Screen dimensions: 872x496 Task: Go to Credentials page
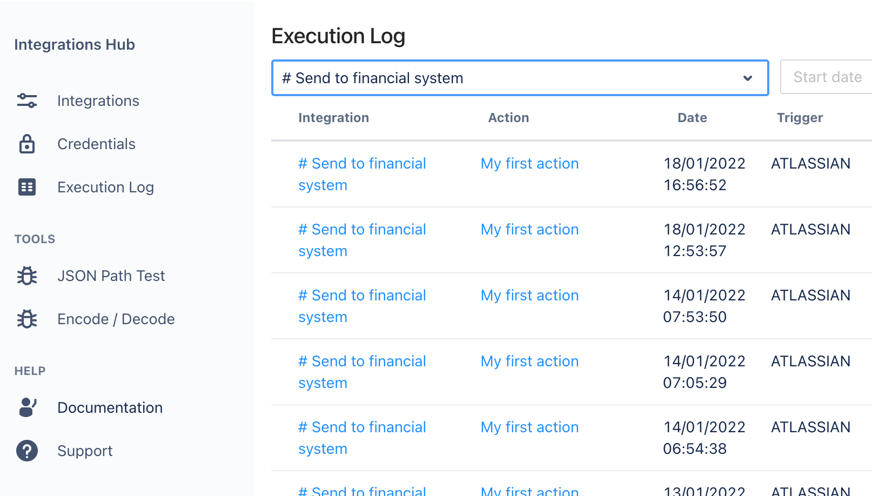[x=96, y=144]
